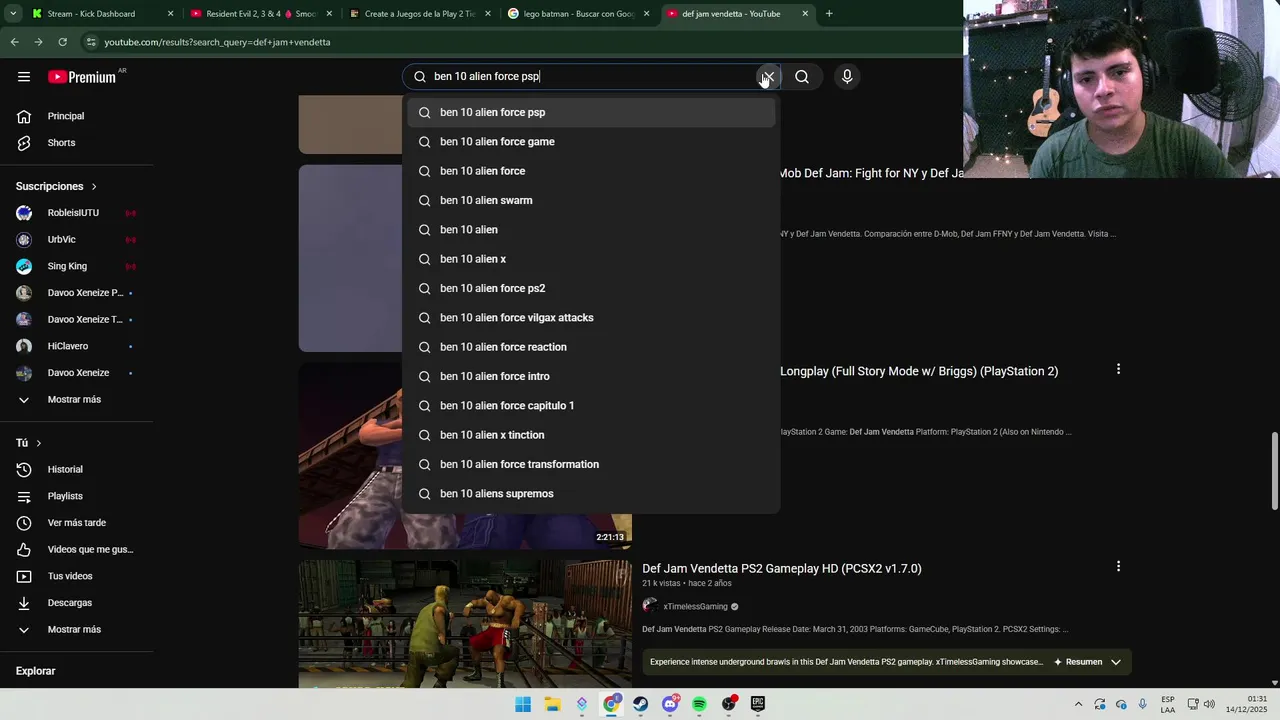Pick suggestion "ben 10 alien force capitulo 1"
This screenshot has width=1280, height=720.
click(591, 406)
